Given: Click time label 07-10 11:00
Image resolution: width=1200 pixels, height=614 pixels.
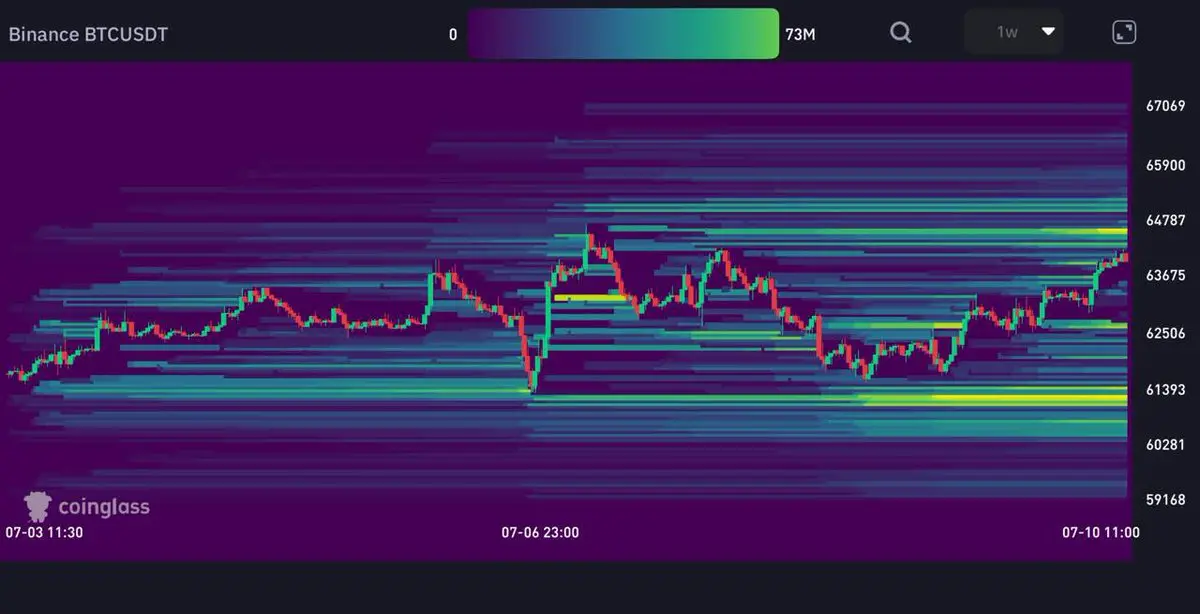Looking at the screenshot, I should 1100,532.
